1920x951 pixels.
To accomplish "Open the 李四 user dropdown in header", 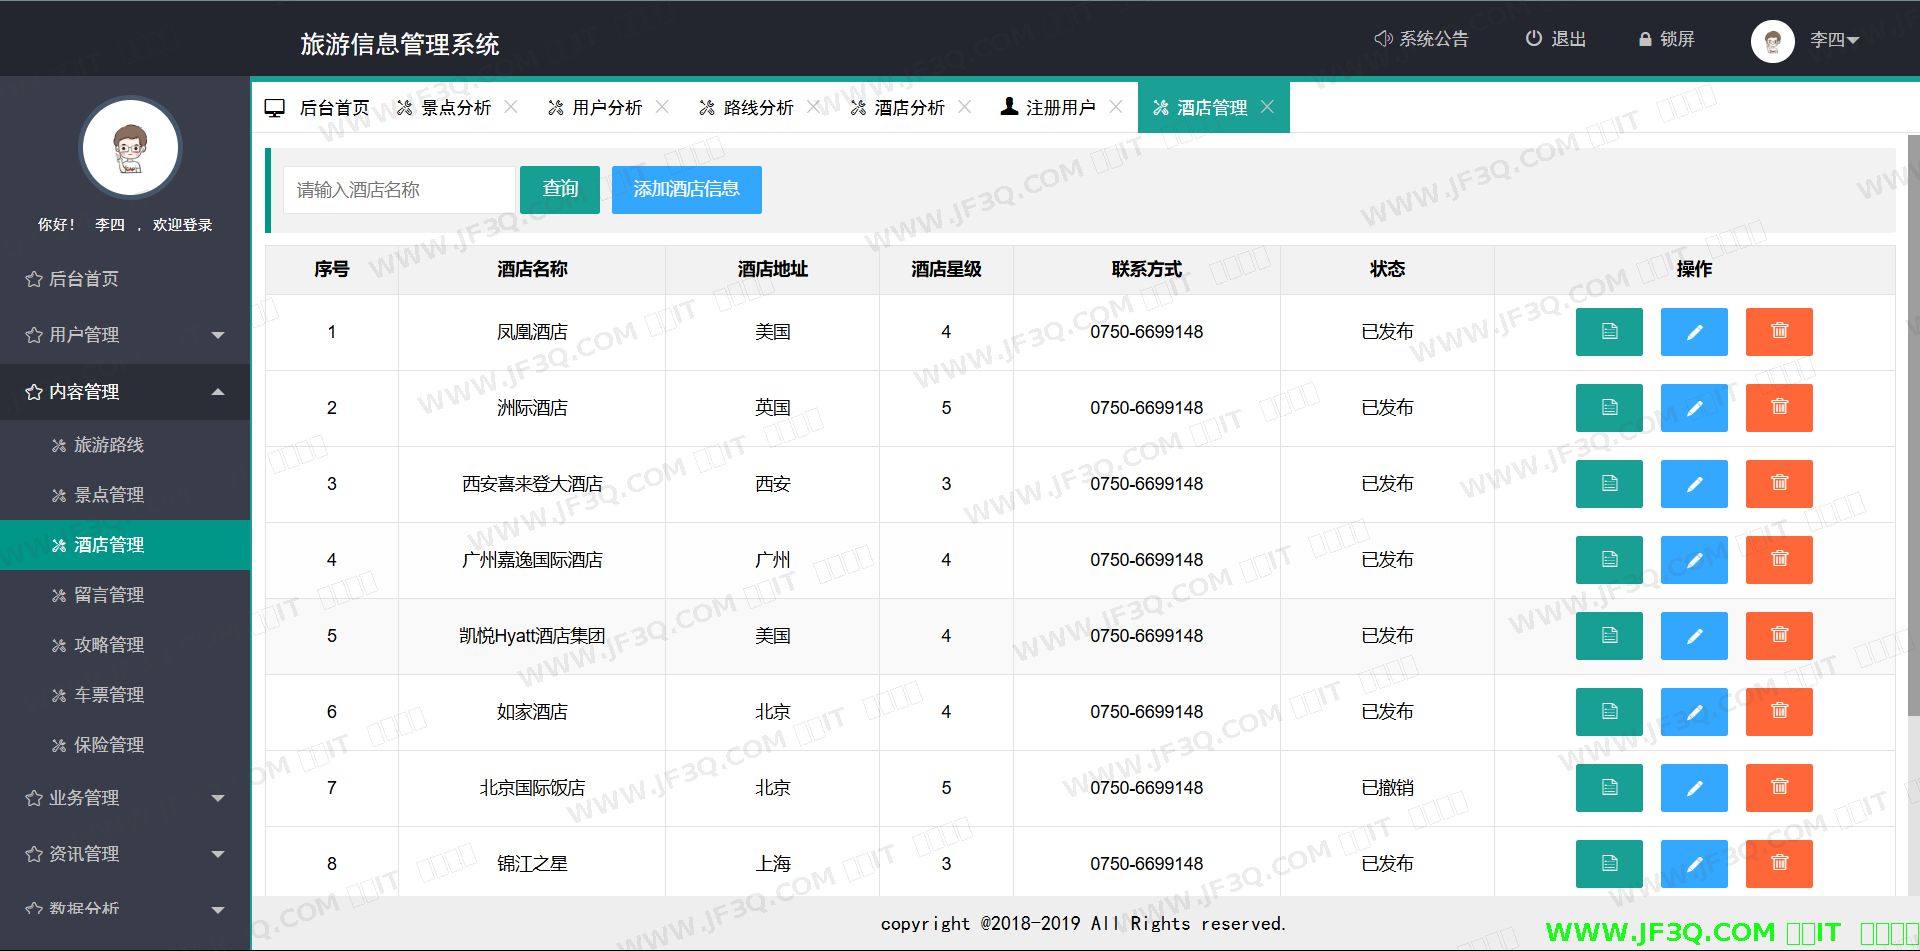I will 1833,40.
